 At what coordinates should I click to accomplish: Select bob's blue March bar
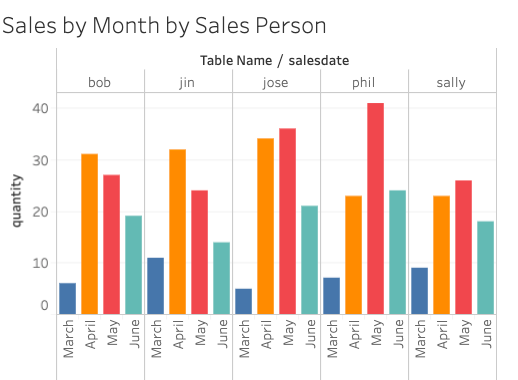(68, 299)
